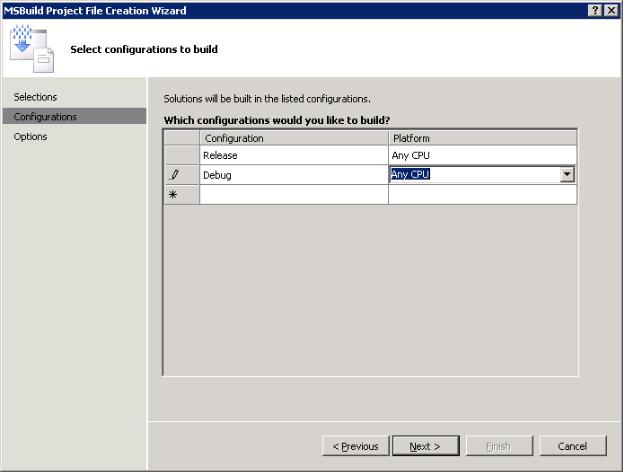
Task: Click the Previous button
Action: tap(356, 446)
